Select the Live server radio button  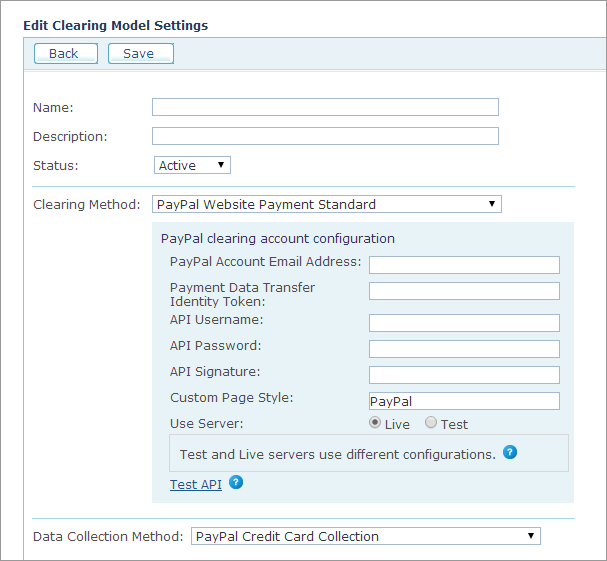(x=375, y=422)
